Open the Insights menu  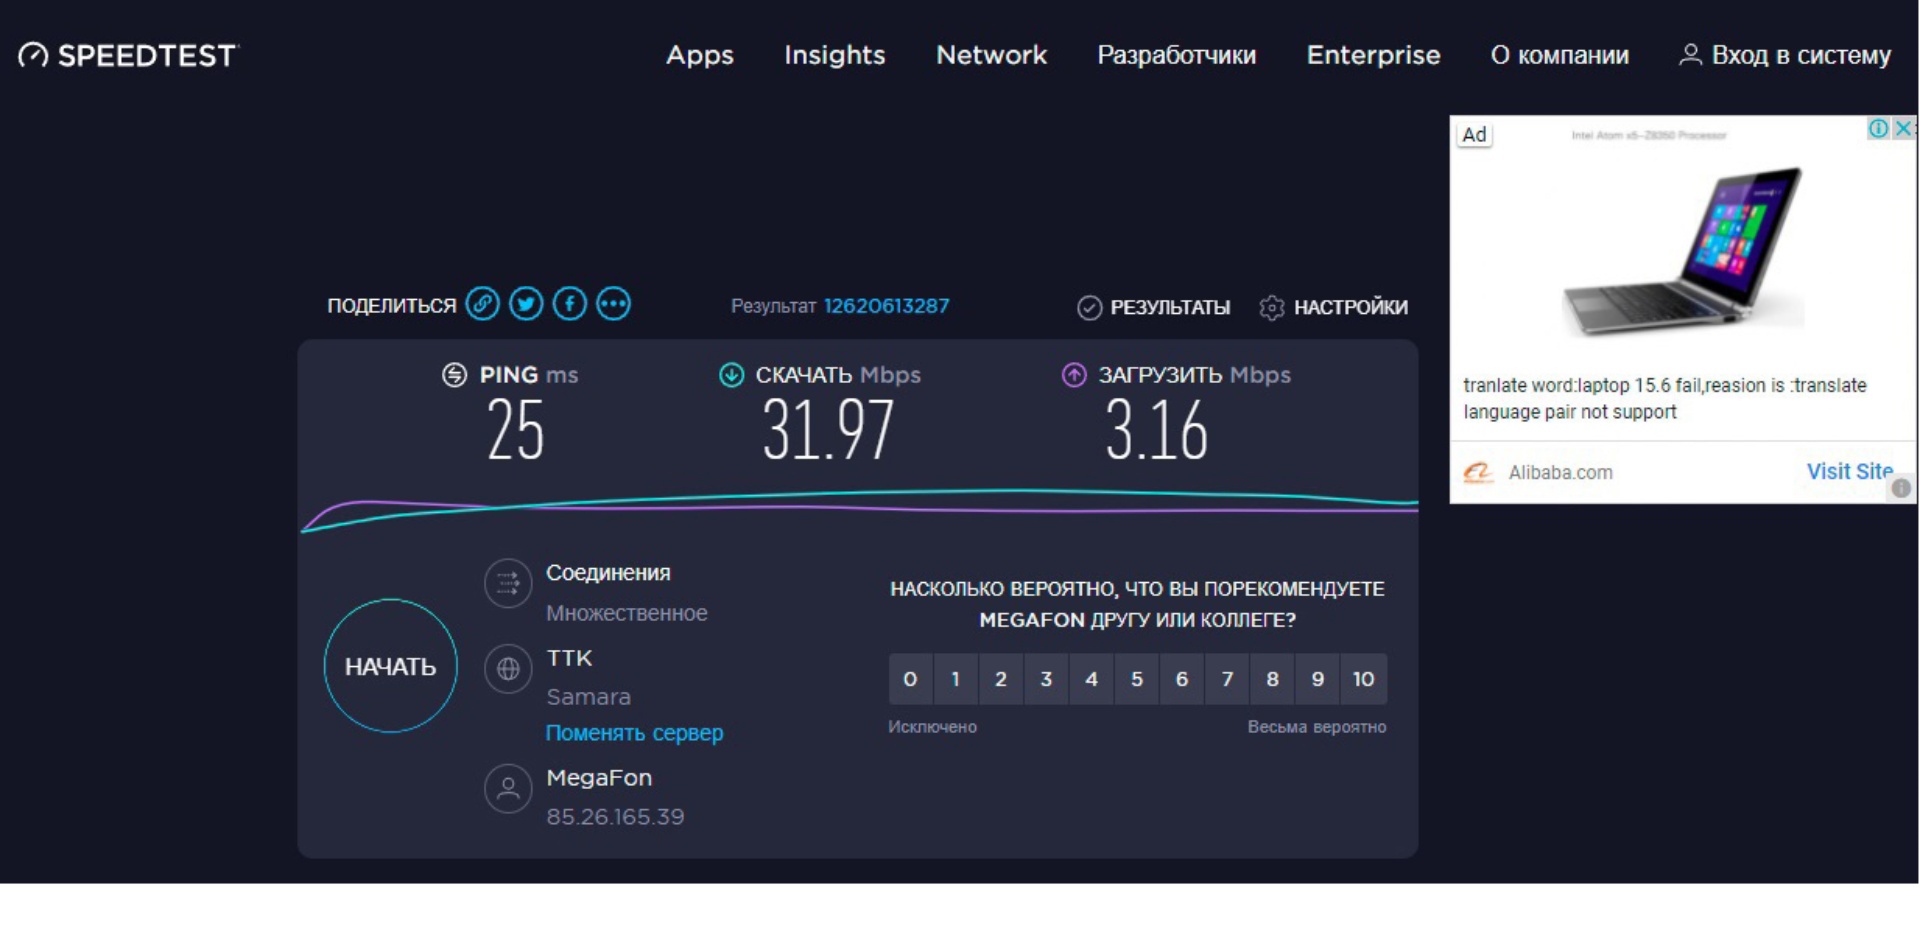coord(835,55)
